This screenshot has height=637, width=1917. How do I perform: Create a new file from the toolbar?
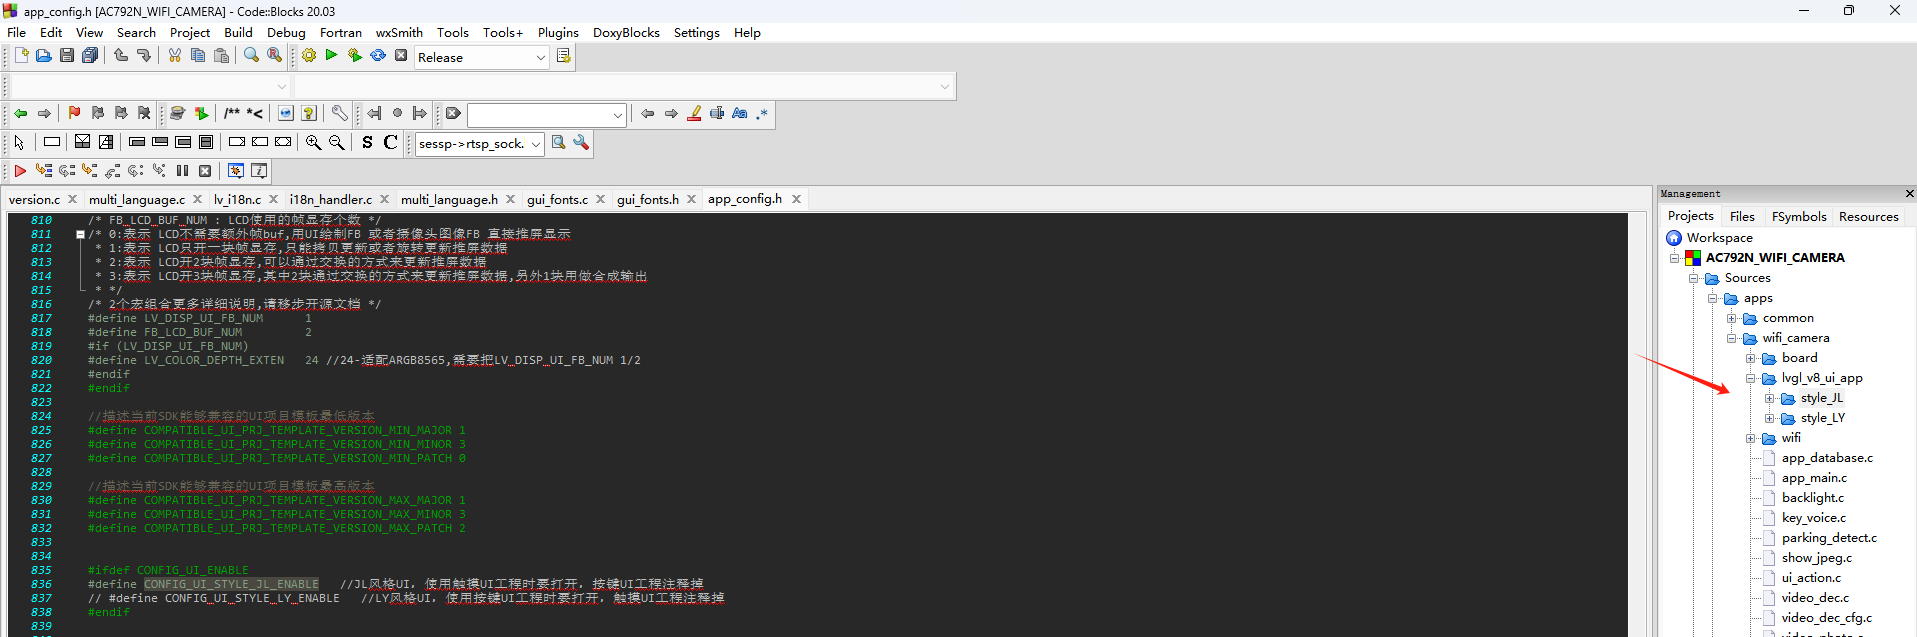coord(21,56)
